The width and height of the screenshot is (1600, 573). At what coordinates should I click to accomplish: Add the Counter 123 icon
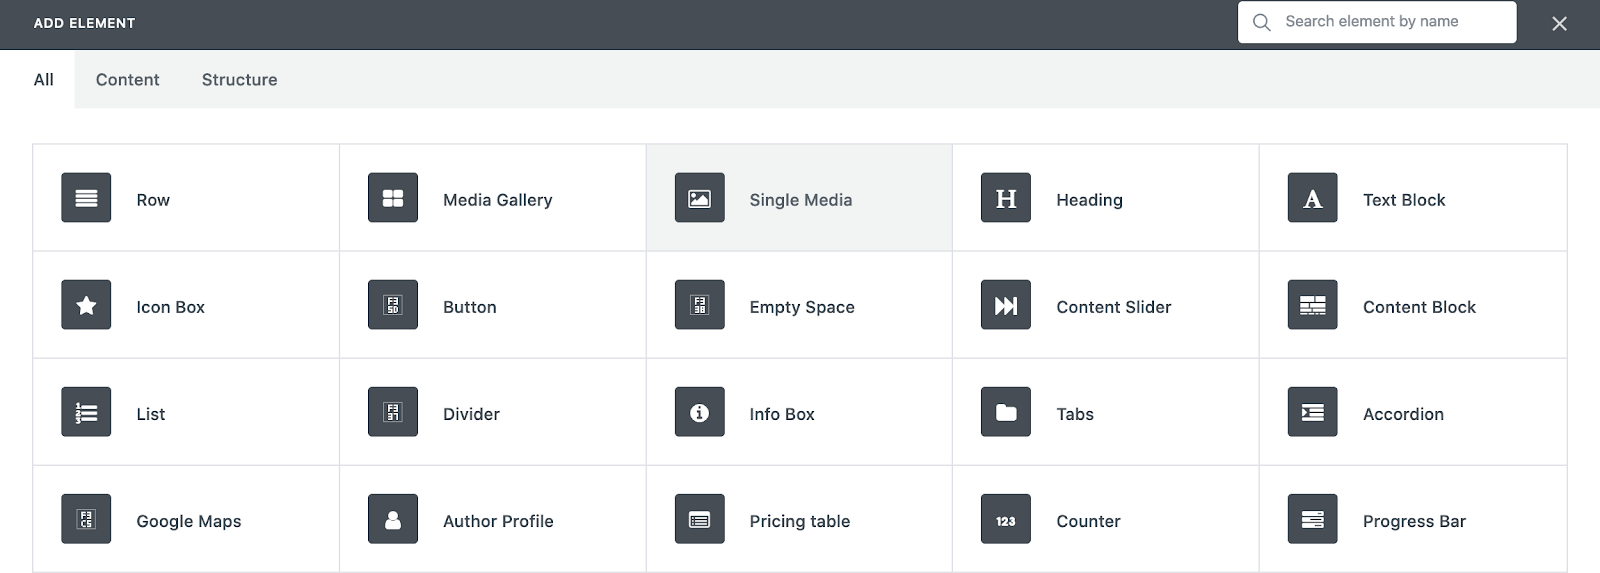[x=1006, y=519]
